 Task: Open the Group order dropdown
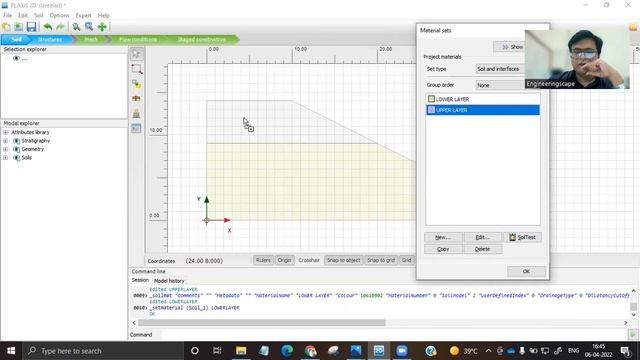[500, 85]
